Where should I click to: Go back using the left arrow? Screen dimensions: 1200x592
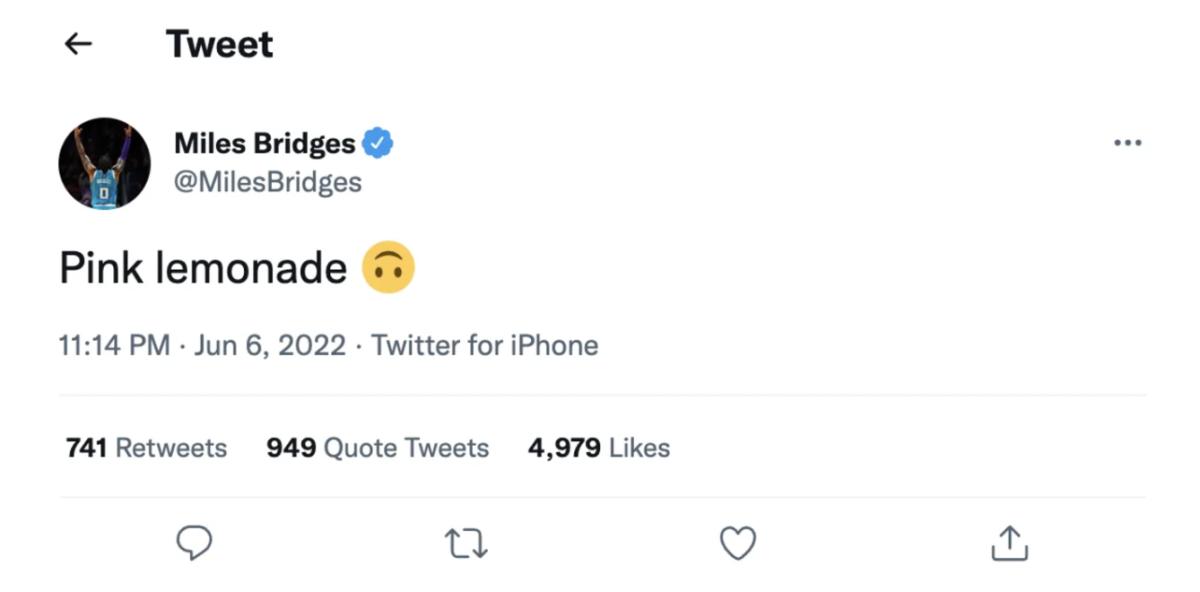(x=78, y=44)
